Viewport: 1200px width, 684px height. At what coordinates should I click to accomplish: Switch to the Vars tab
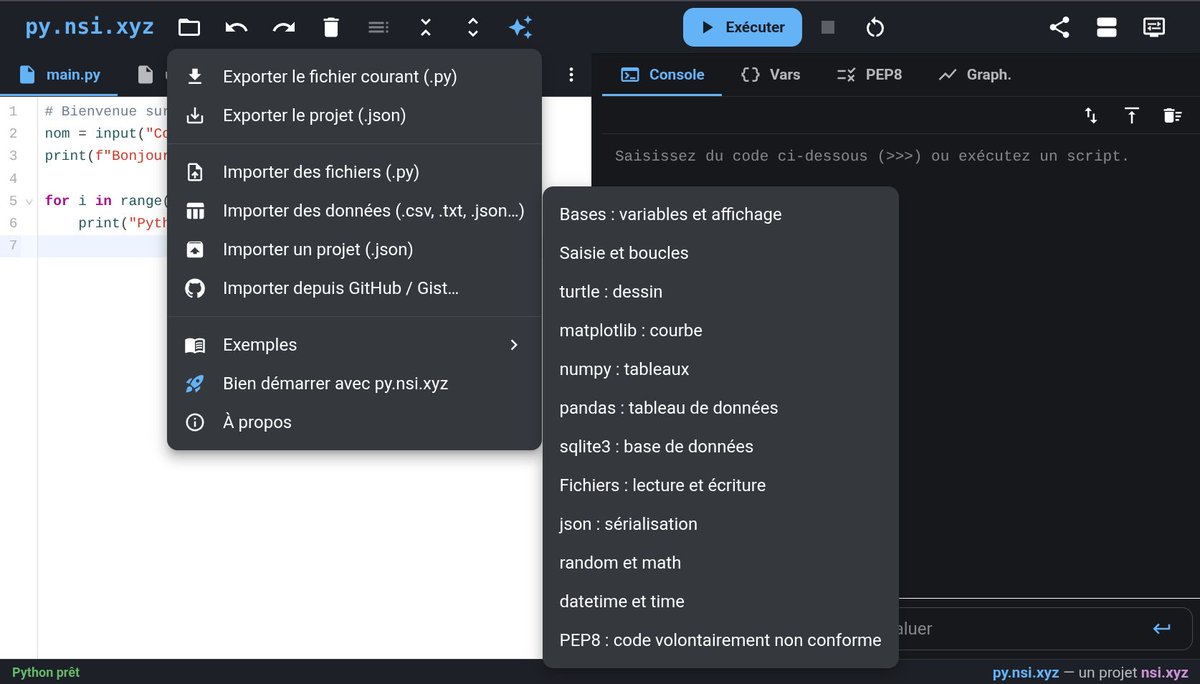[x=770, y=75]
